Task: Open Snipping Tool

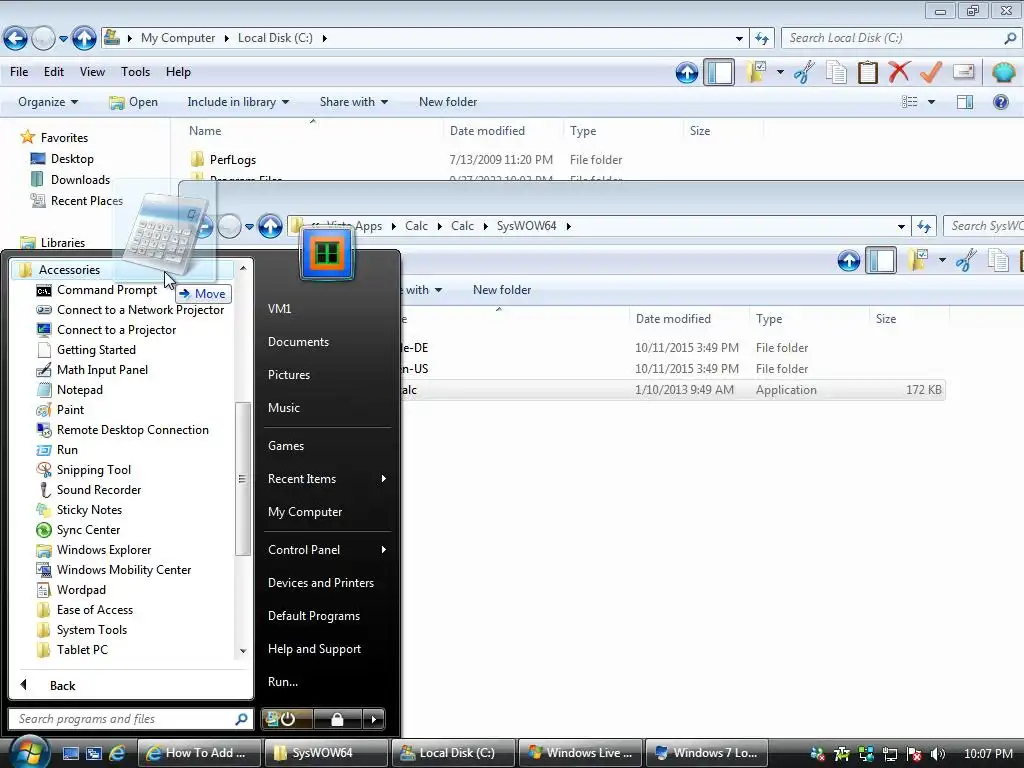Action: tap(93, 470)
